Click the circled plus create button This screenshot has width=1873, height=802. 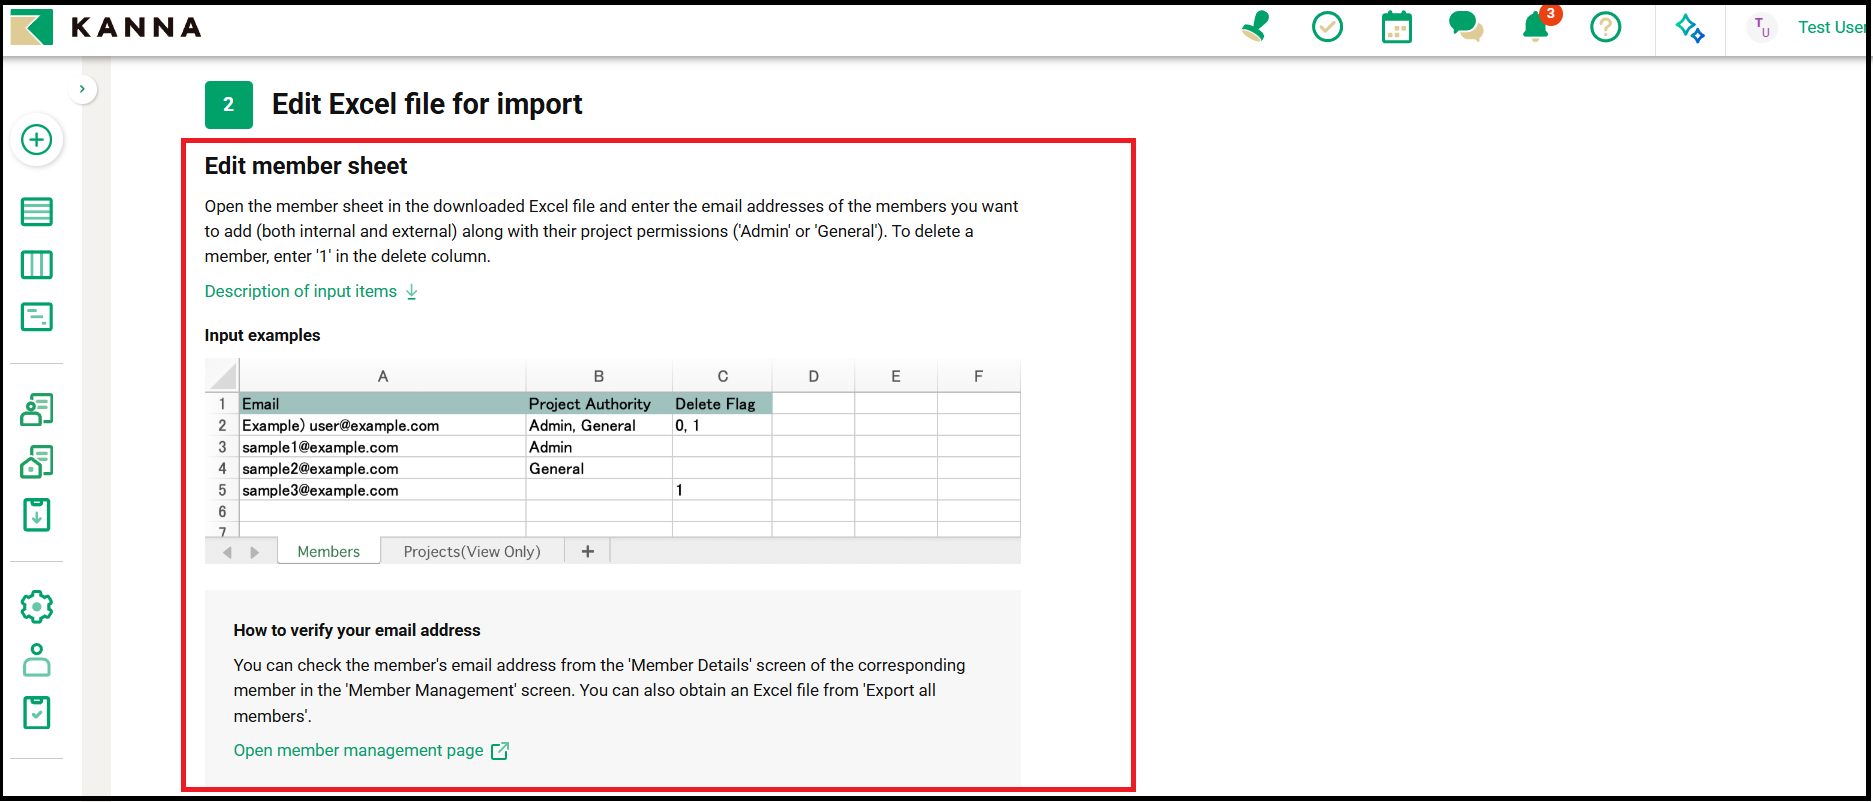(37, 140)
